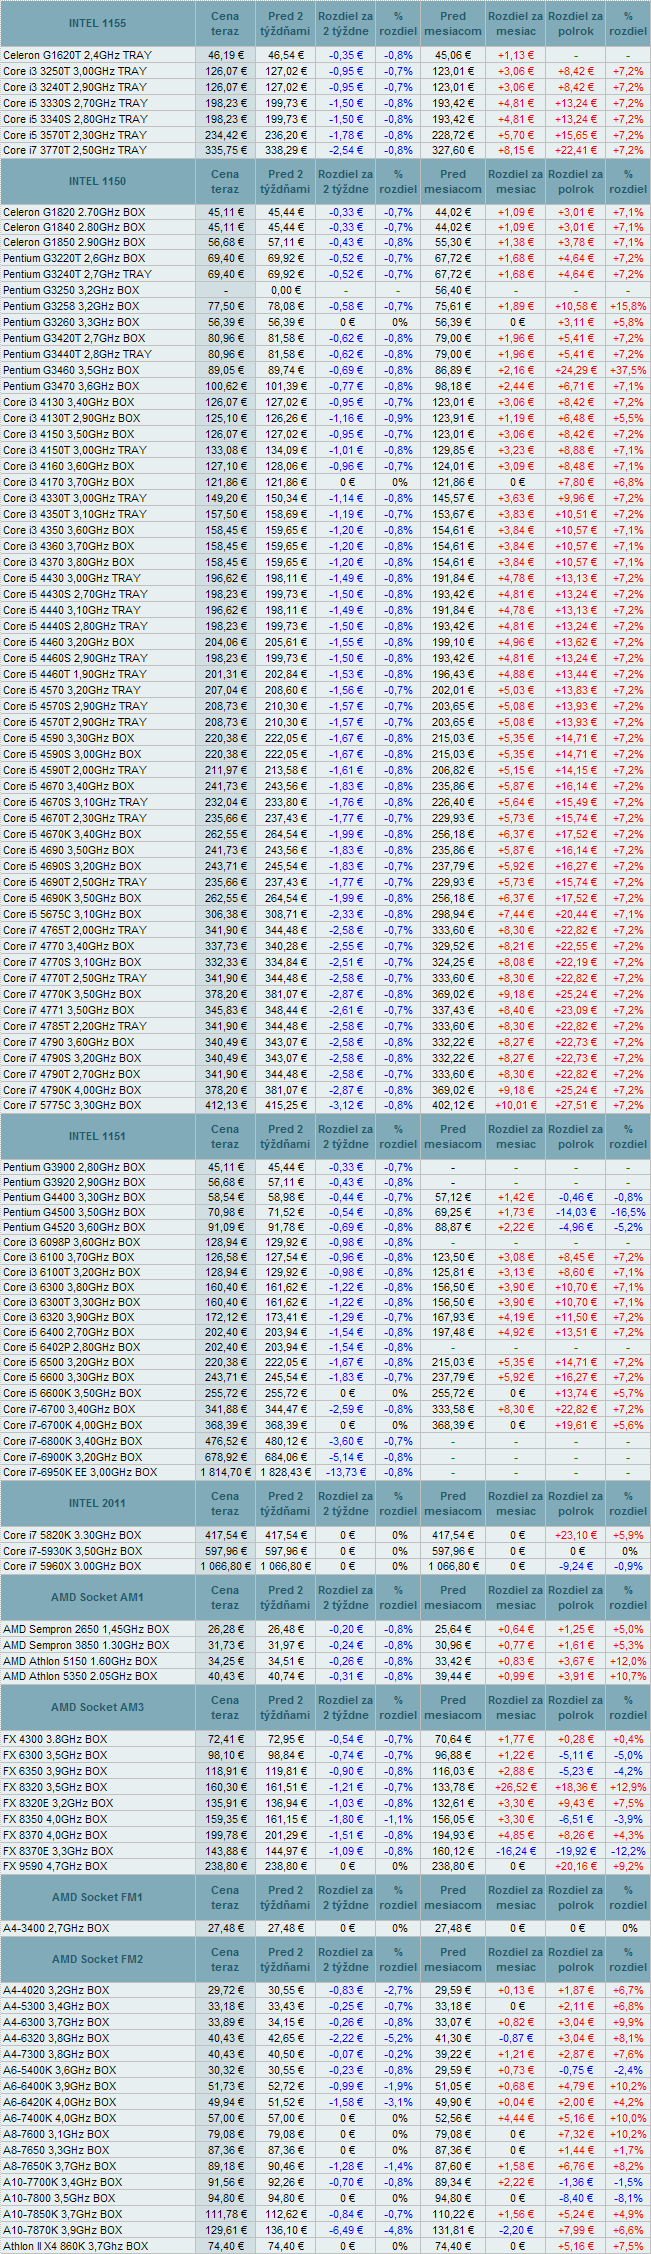
Task: Click the -16,5% half-year change cell
Action: click(628, 1212)
